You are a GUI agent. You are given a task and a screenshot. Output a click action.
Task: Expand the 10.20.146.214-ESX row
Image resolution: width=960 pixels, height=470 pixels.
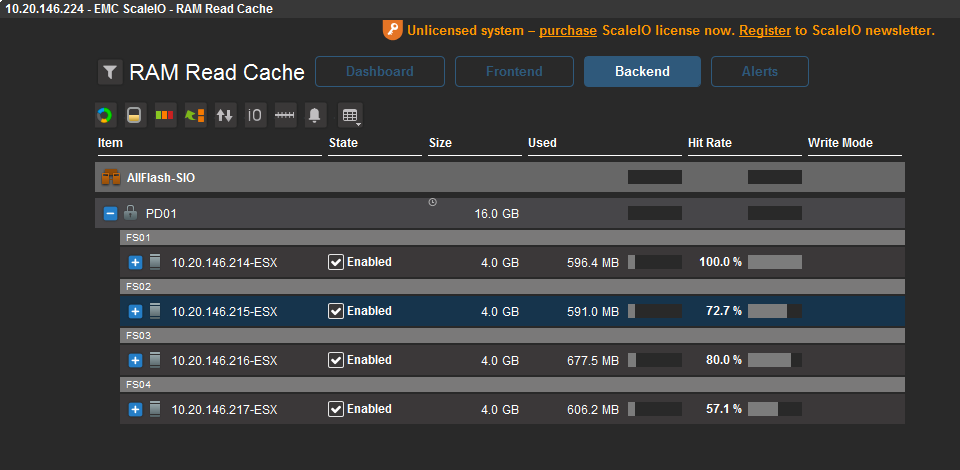pos(135,263)
